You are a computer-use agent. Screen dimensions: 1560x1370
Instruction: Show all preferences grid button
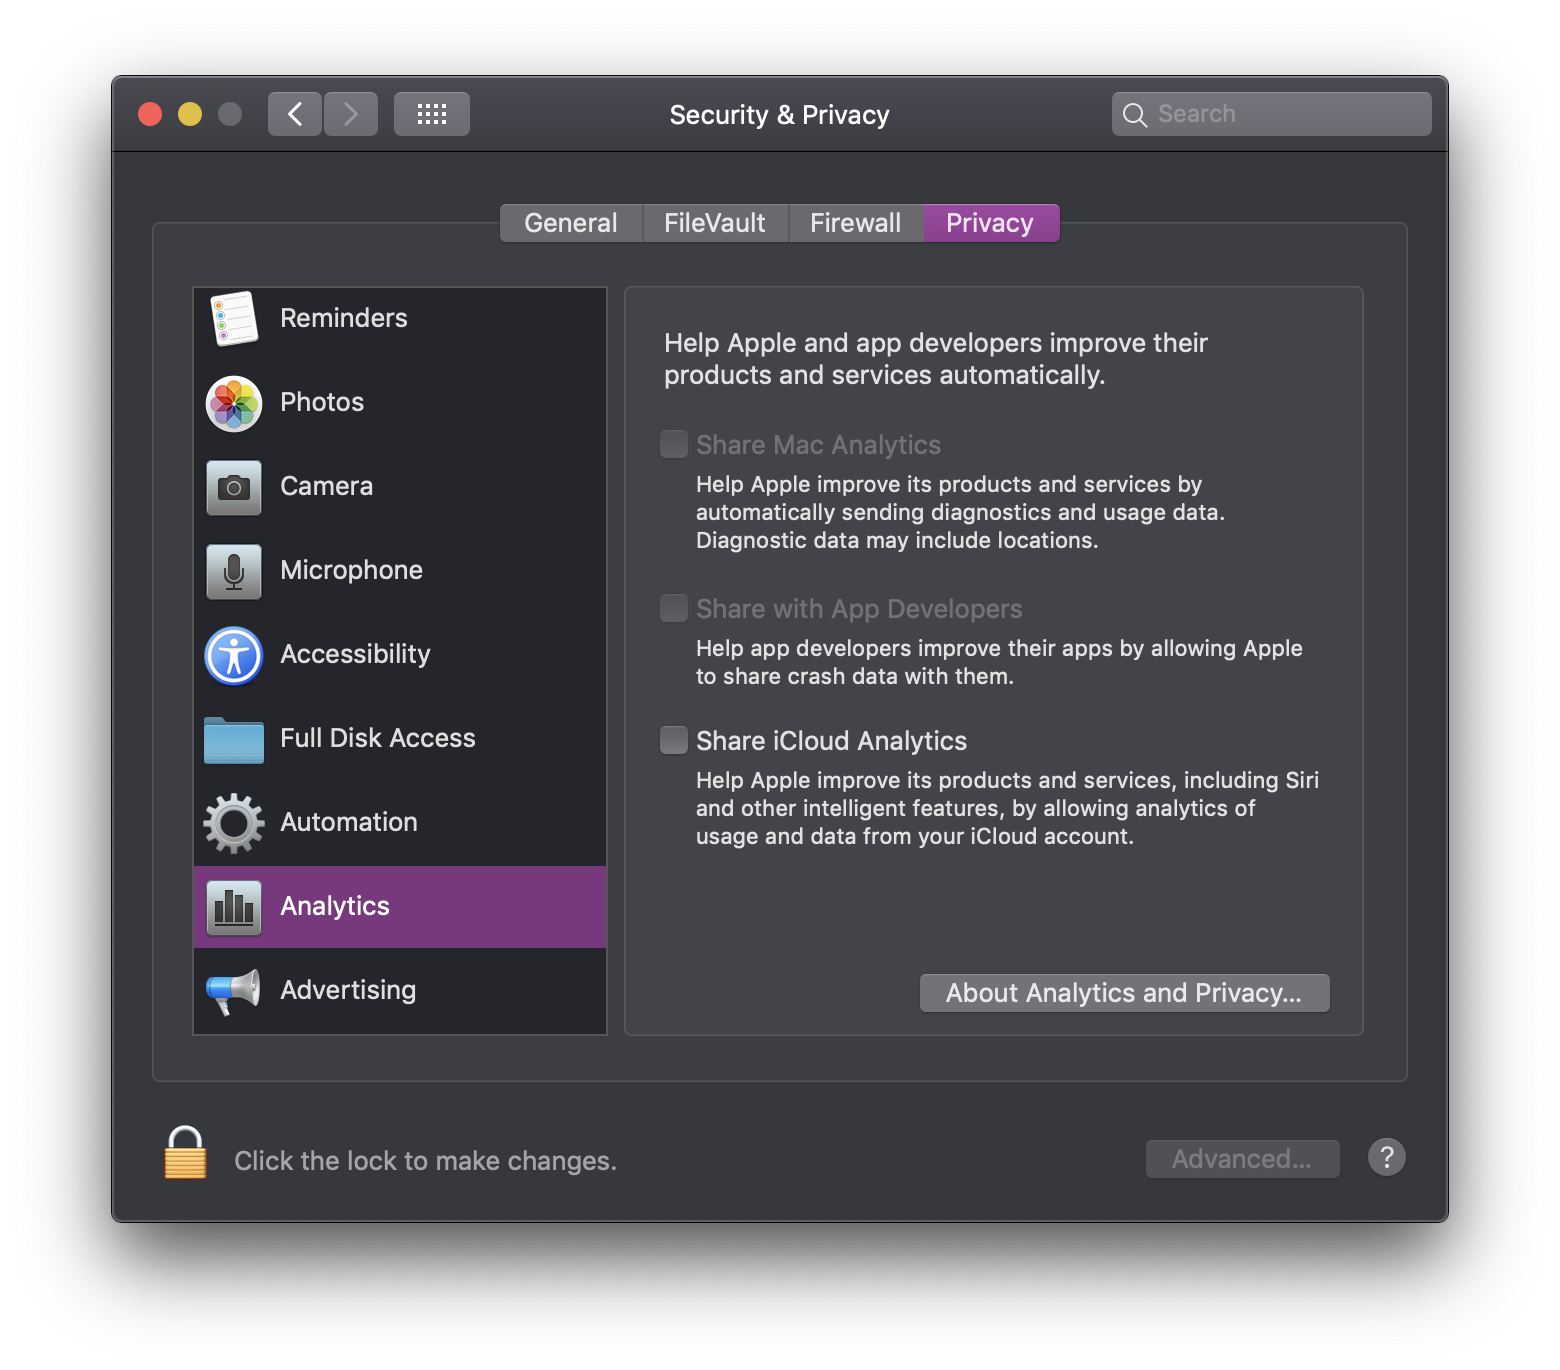click(431, 114)
